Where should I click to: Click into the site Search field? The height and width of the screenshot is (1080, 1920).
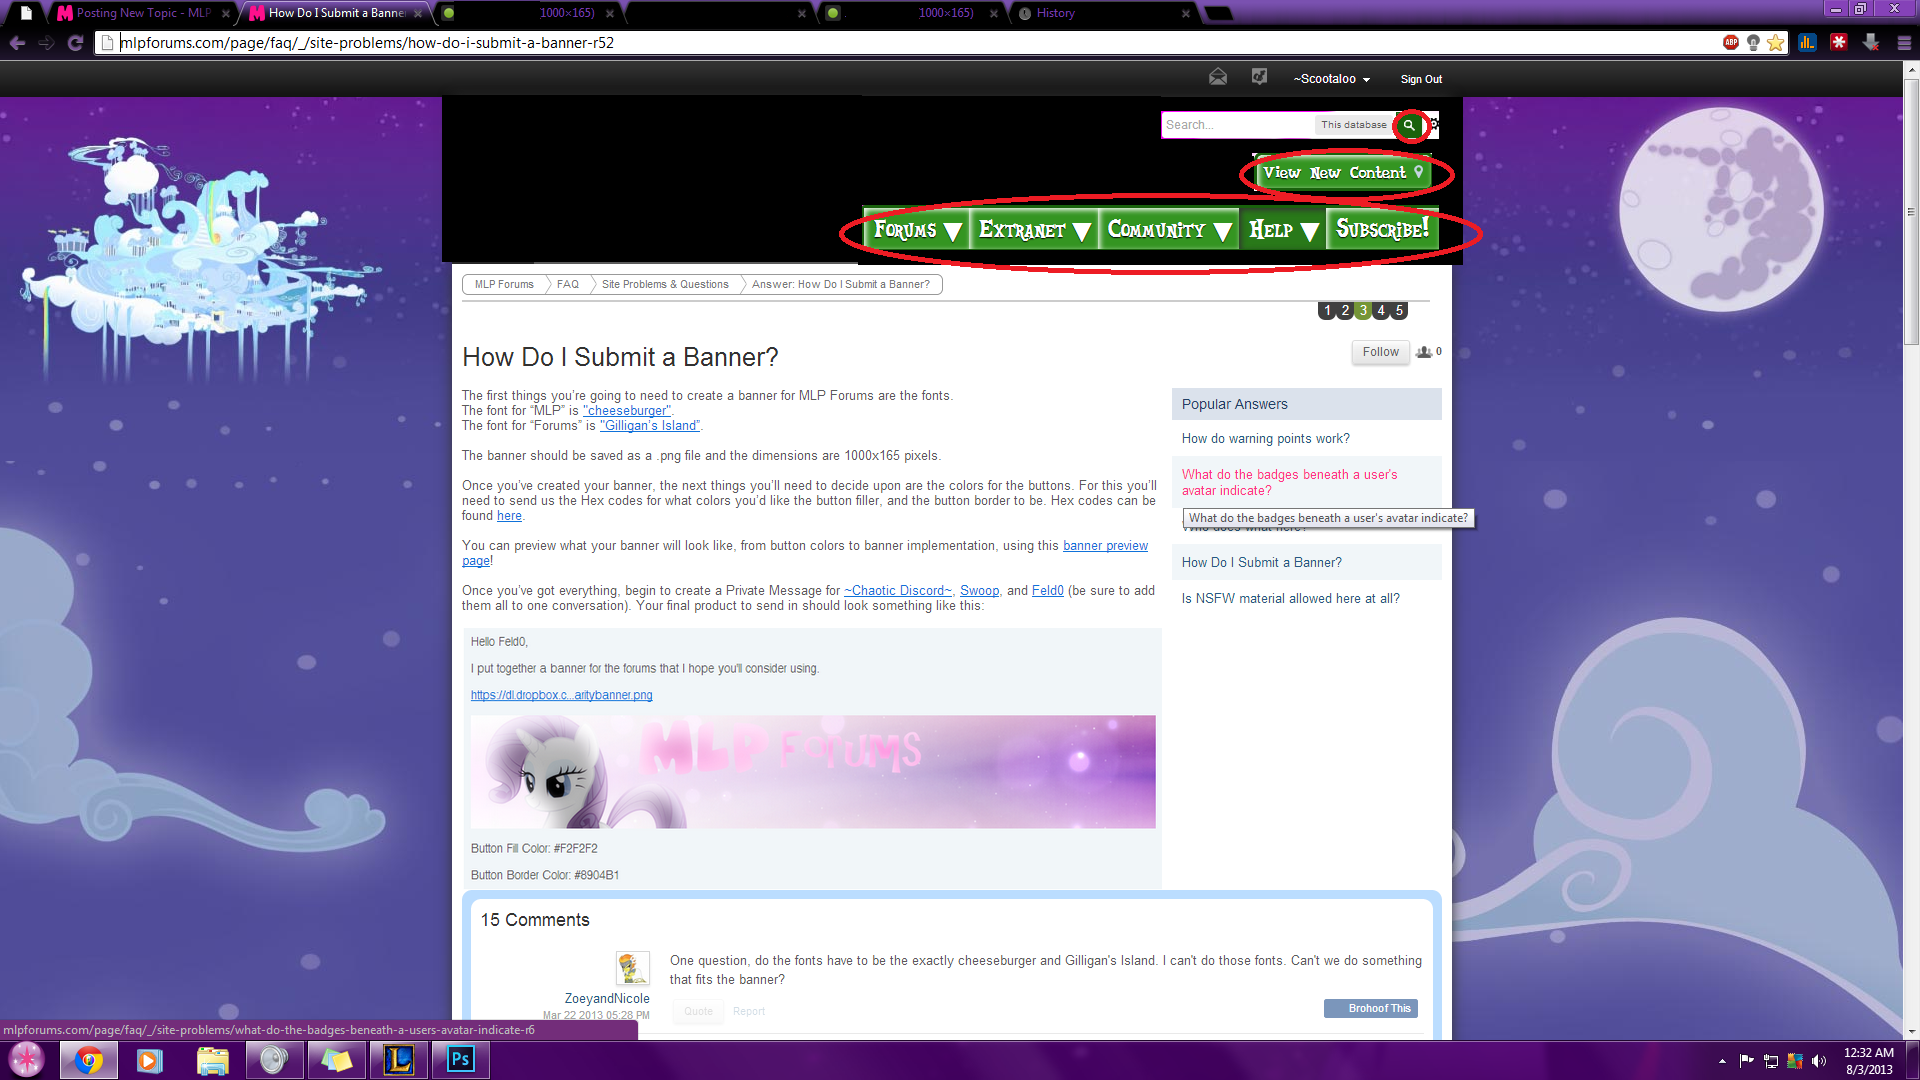1237,125
